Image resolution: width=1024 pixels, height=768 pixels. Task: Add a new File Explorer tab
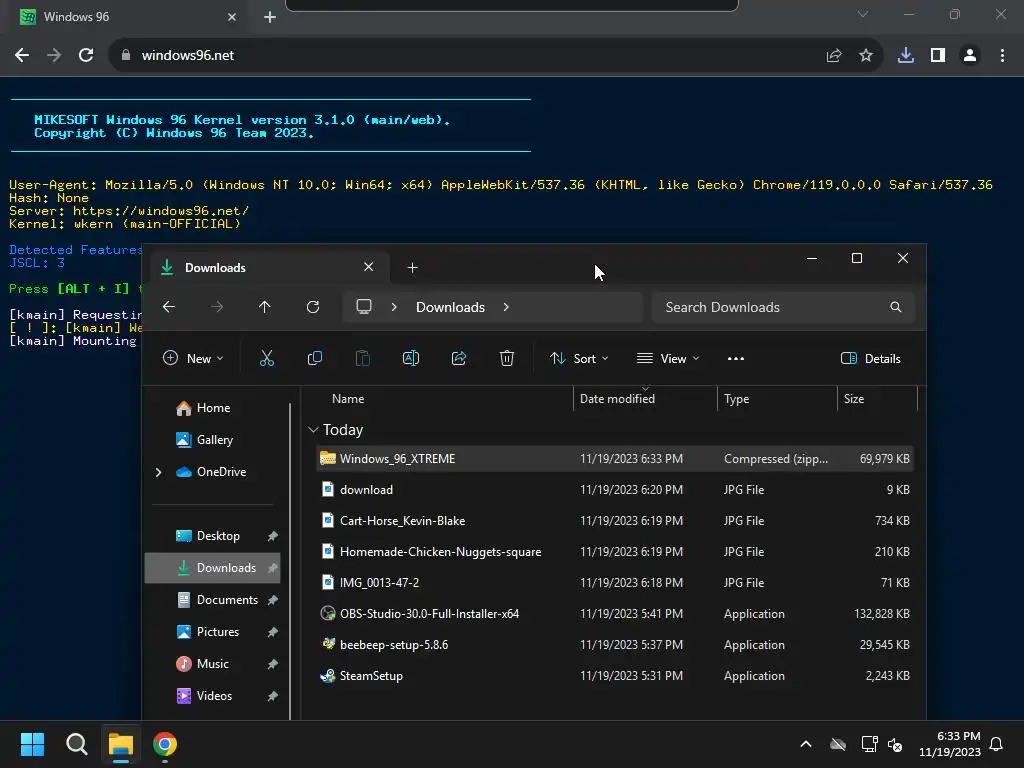(412, 268)
